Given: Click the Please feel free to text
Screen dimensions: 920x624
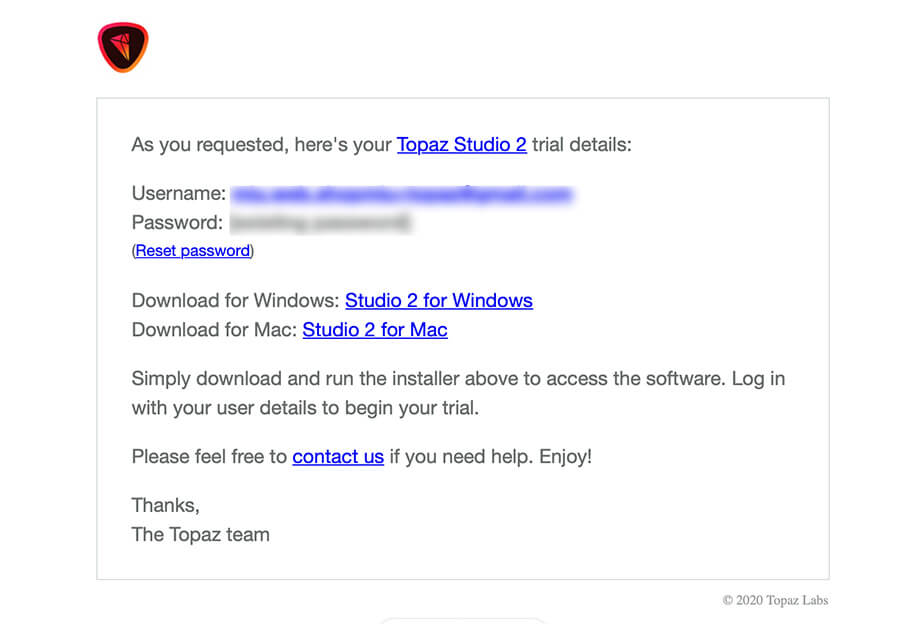Looking at the screenshot, I should pyautogui.click(x=209, y=456).
